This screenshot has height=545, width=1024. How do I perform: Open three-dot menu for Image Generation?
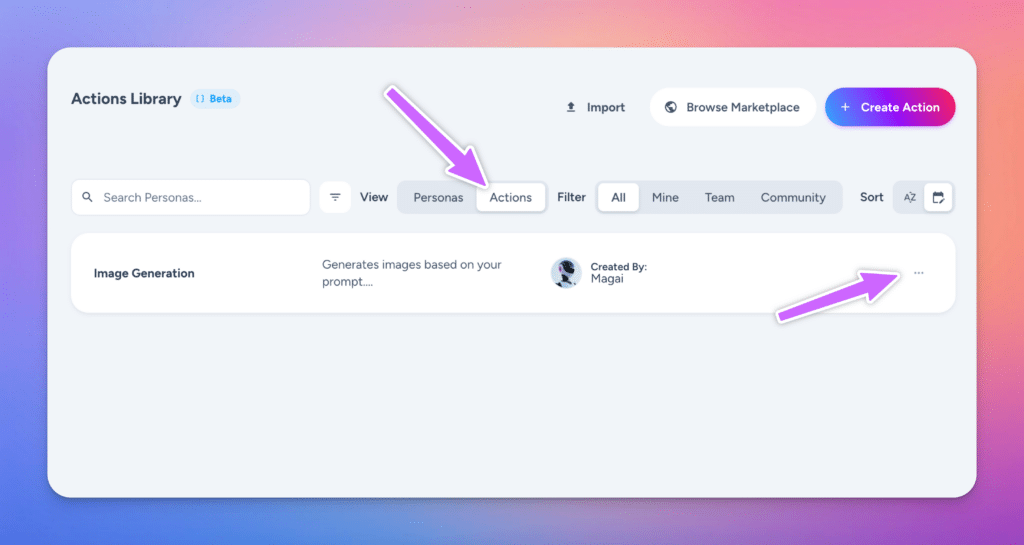(919, 273)
